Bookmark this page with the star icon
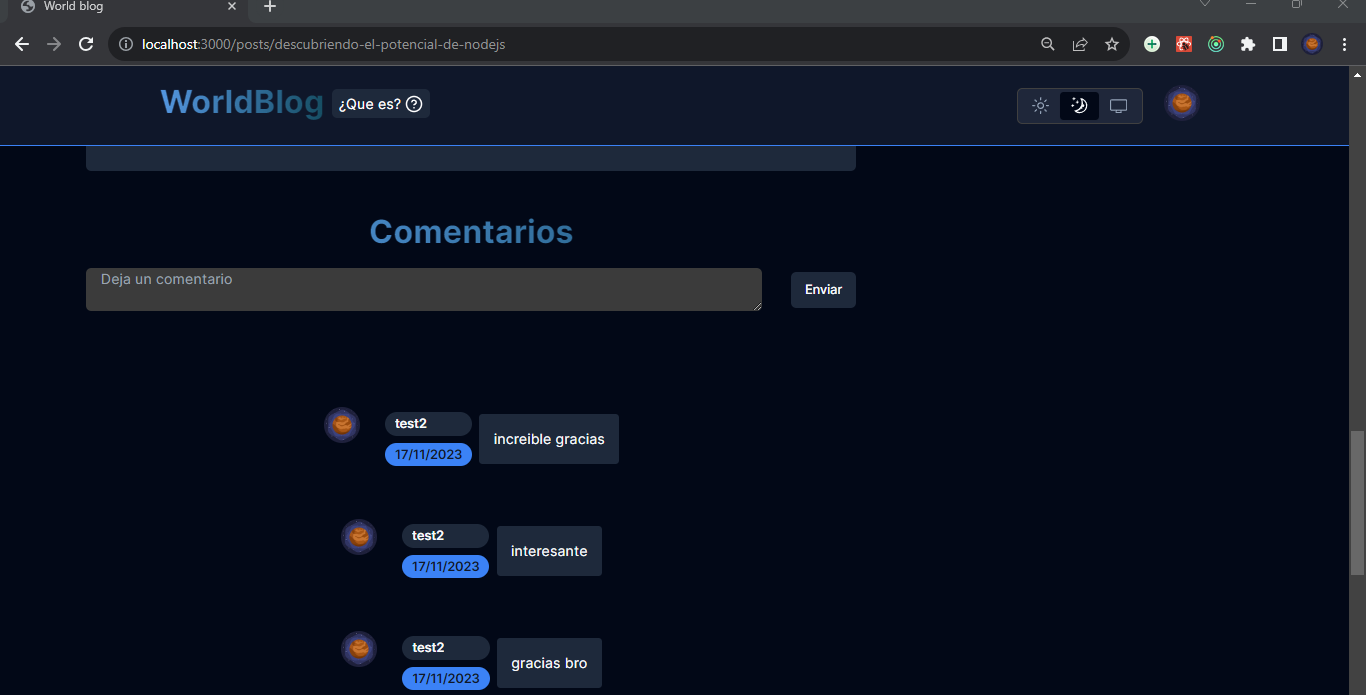The image size is (1366, 695). 1112,44
